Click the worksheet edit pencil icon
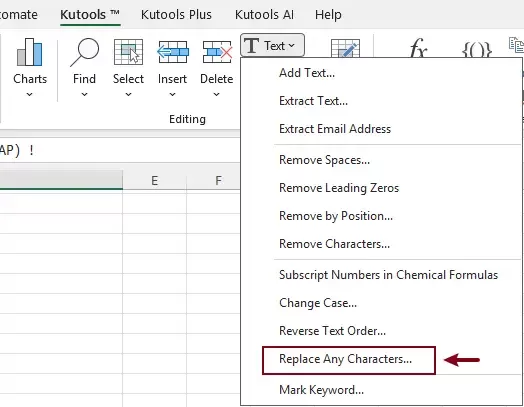The height and width of the screenshot is (407, 524). (346, 48)
